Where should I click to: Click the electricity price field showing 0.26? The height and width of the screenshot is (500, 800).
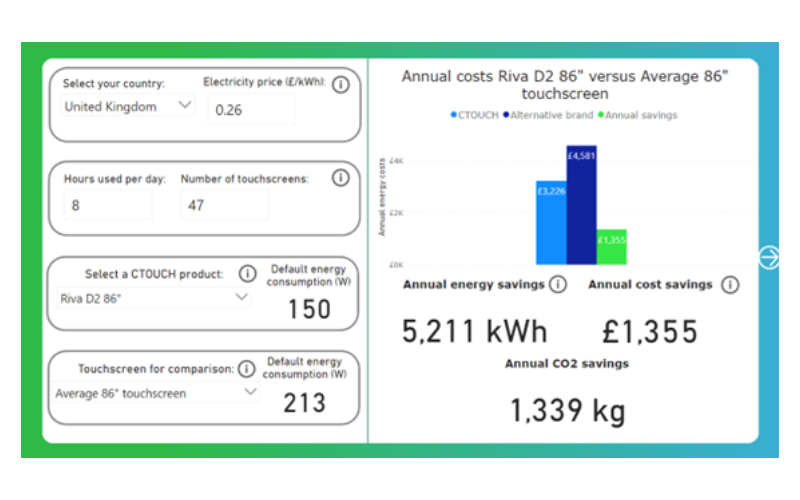pyautogui.click(x=252, y=110)
